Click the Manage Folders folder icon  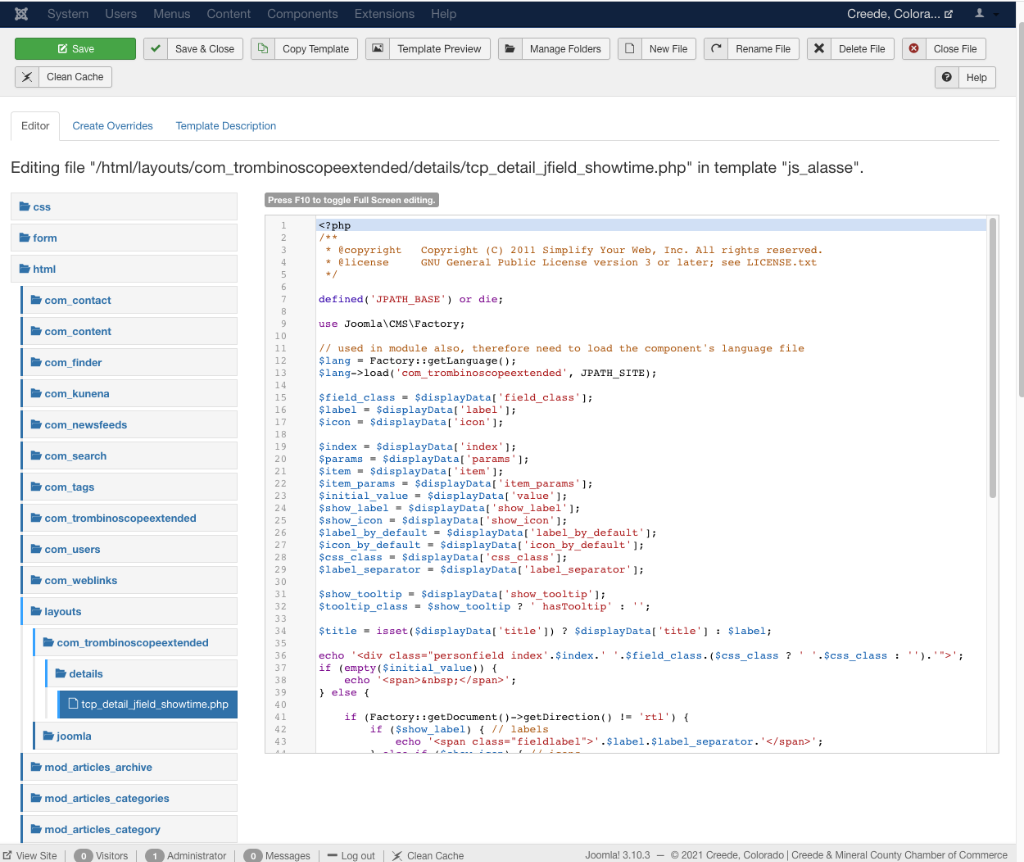pos(510,49)
